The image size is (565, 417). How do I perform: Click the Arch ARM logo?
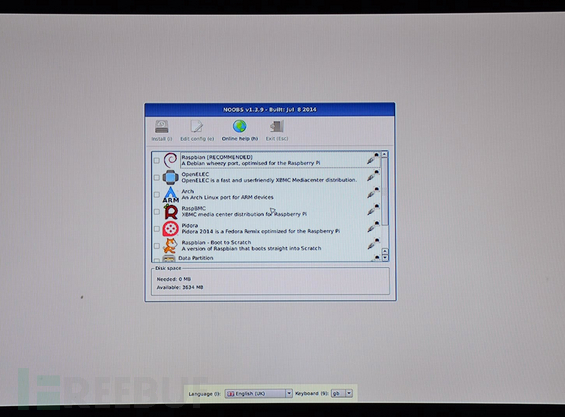tap(170, 195)
